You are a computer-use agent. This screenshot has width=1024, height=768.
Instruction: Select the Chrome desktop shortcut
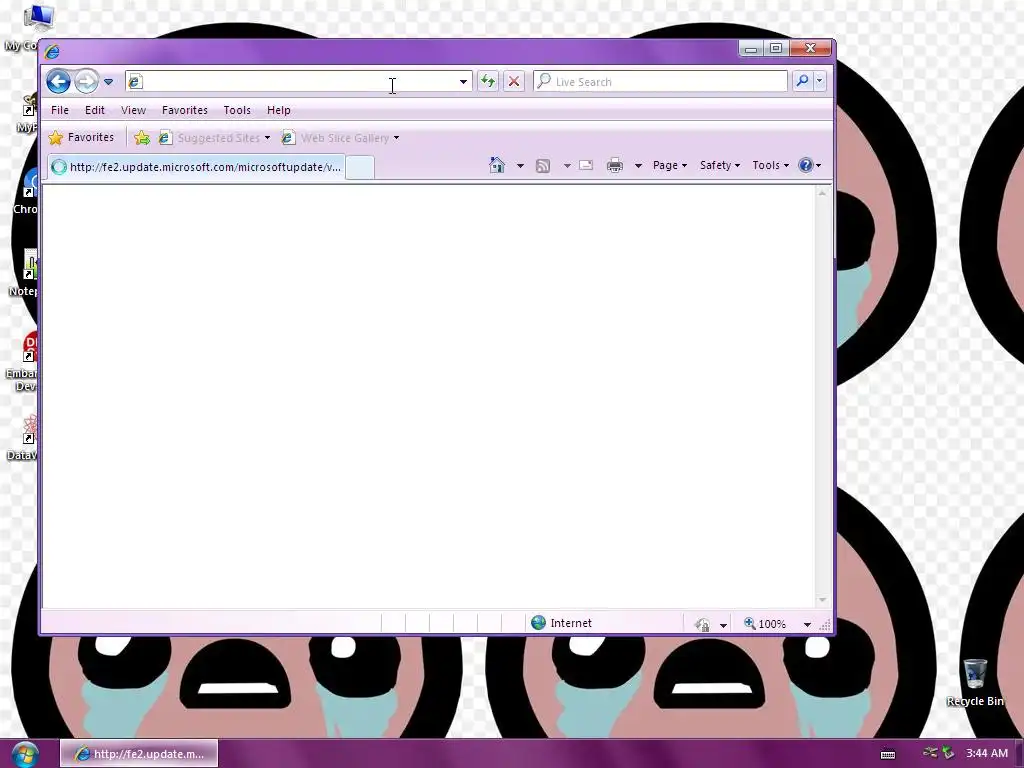[x=24, y=191]
